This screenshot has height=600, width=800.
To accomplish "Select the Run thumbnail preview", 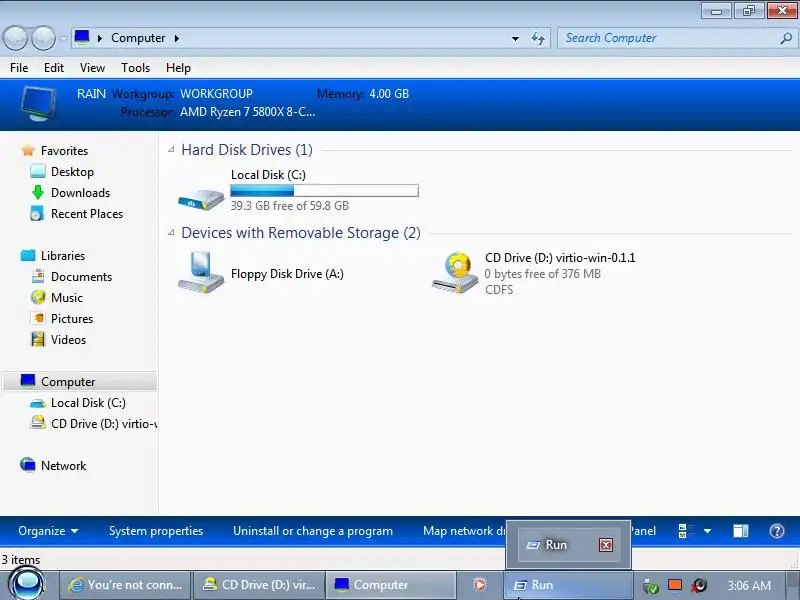I will click(569, 545).
